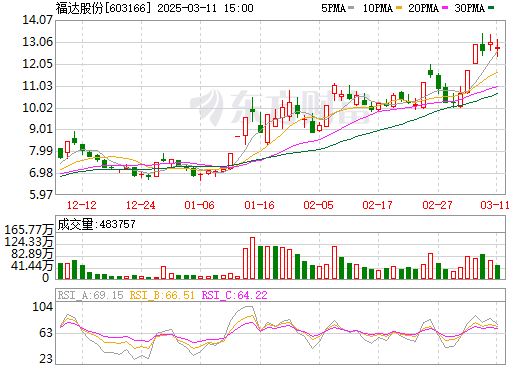This screenshot has width=520, height=365.
Task: Select the 10PMA legend label
Action: click(378, 8)
